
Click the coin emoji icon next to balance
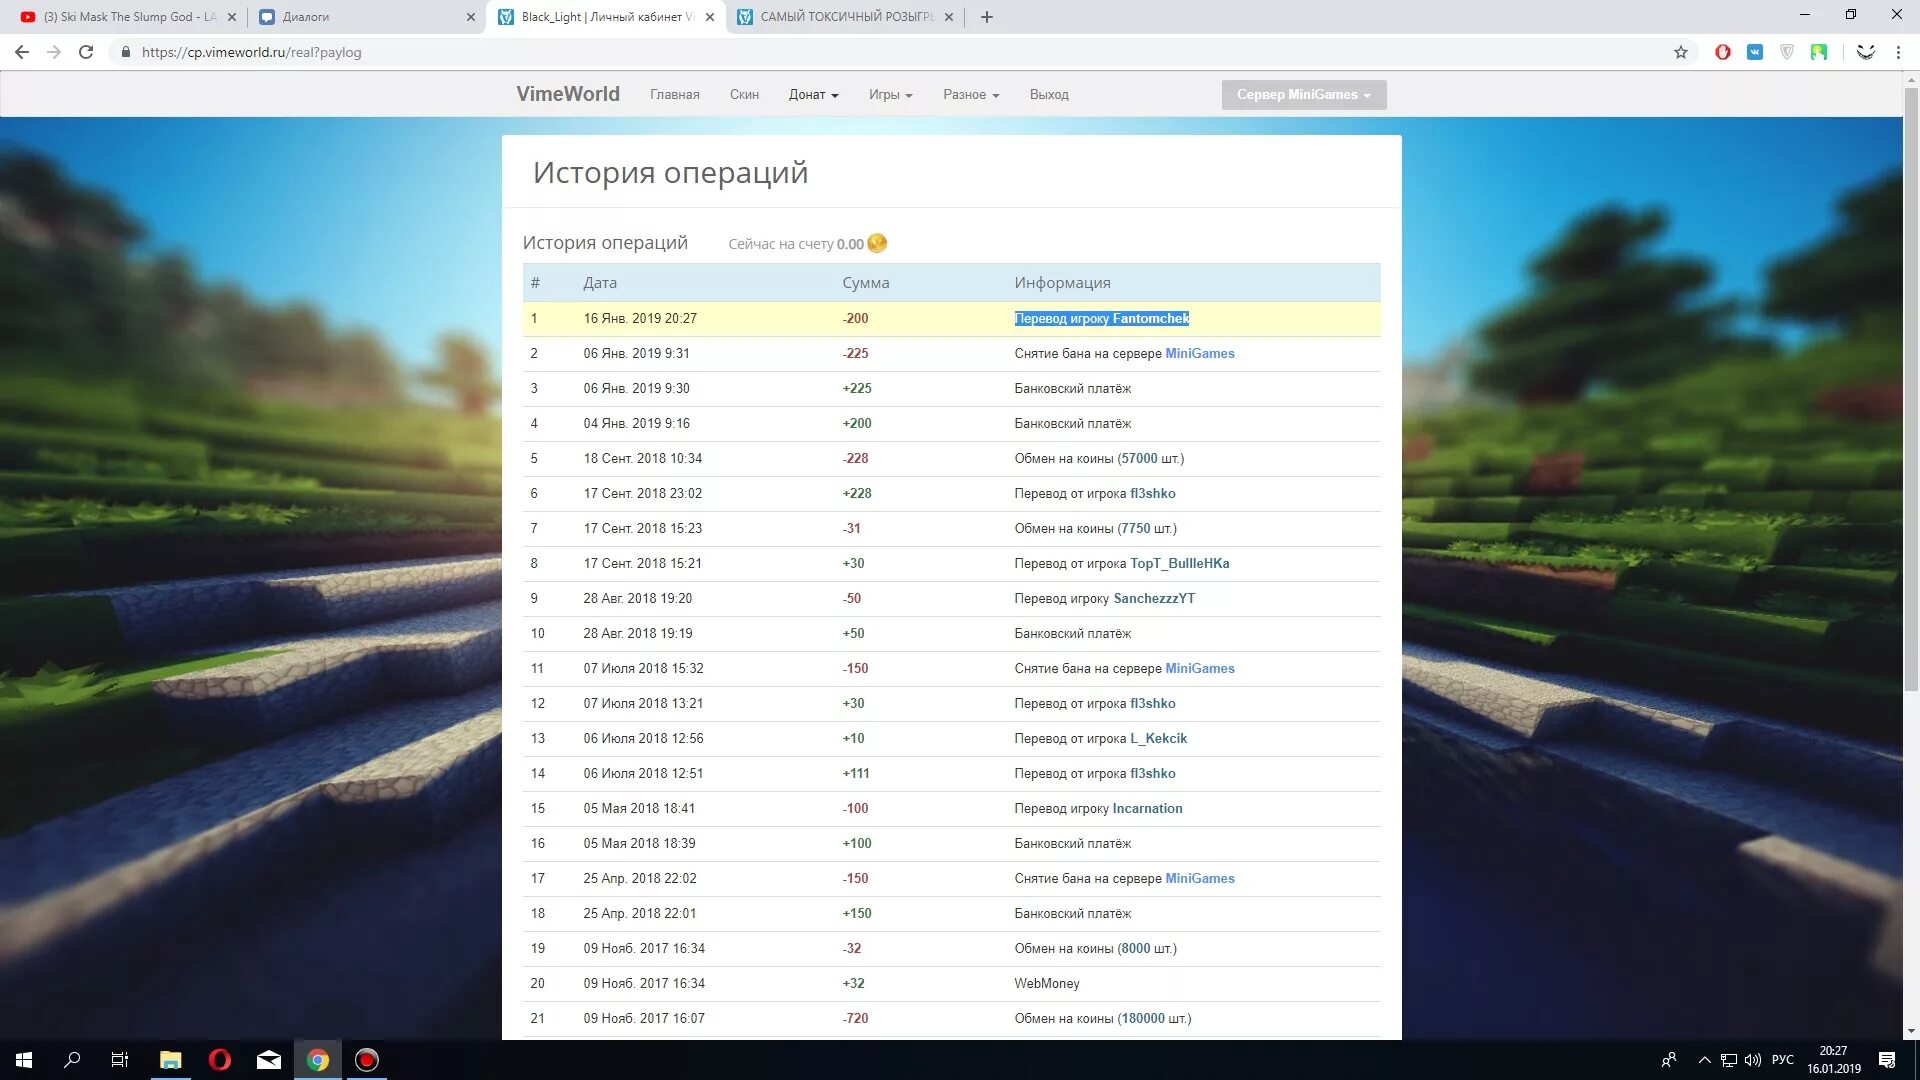877,243
